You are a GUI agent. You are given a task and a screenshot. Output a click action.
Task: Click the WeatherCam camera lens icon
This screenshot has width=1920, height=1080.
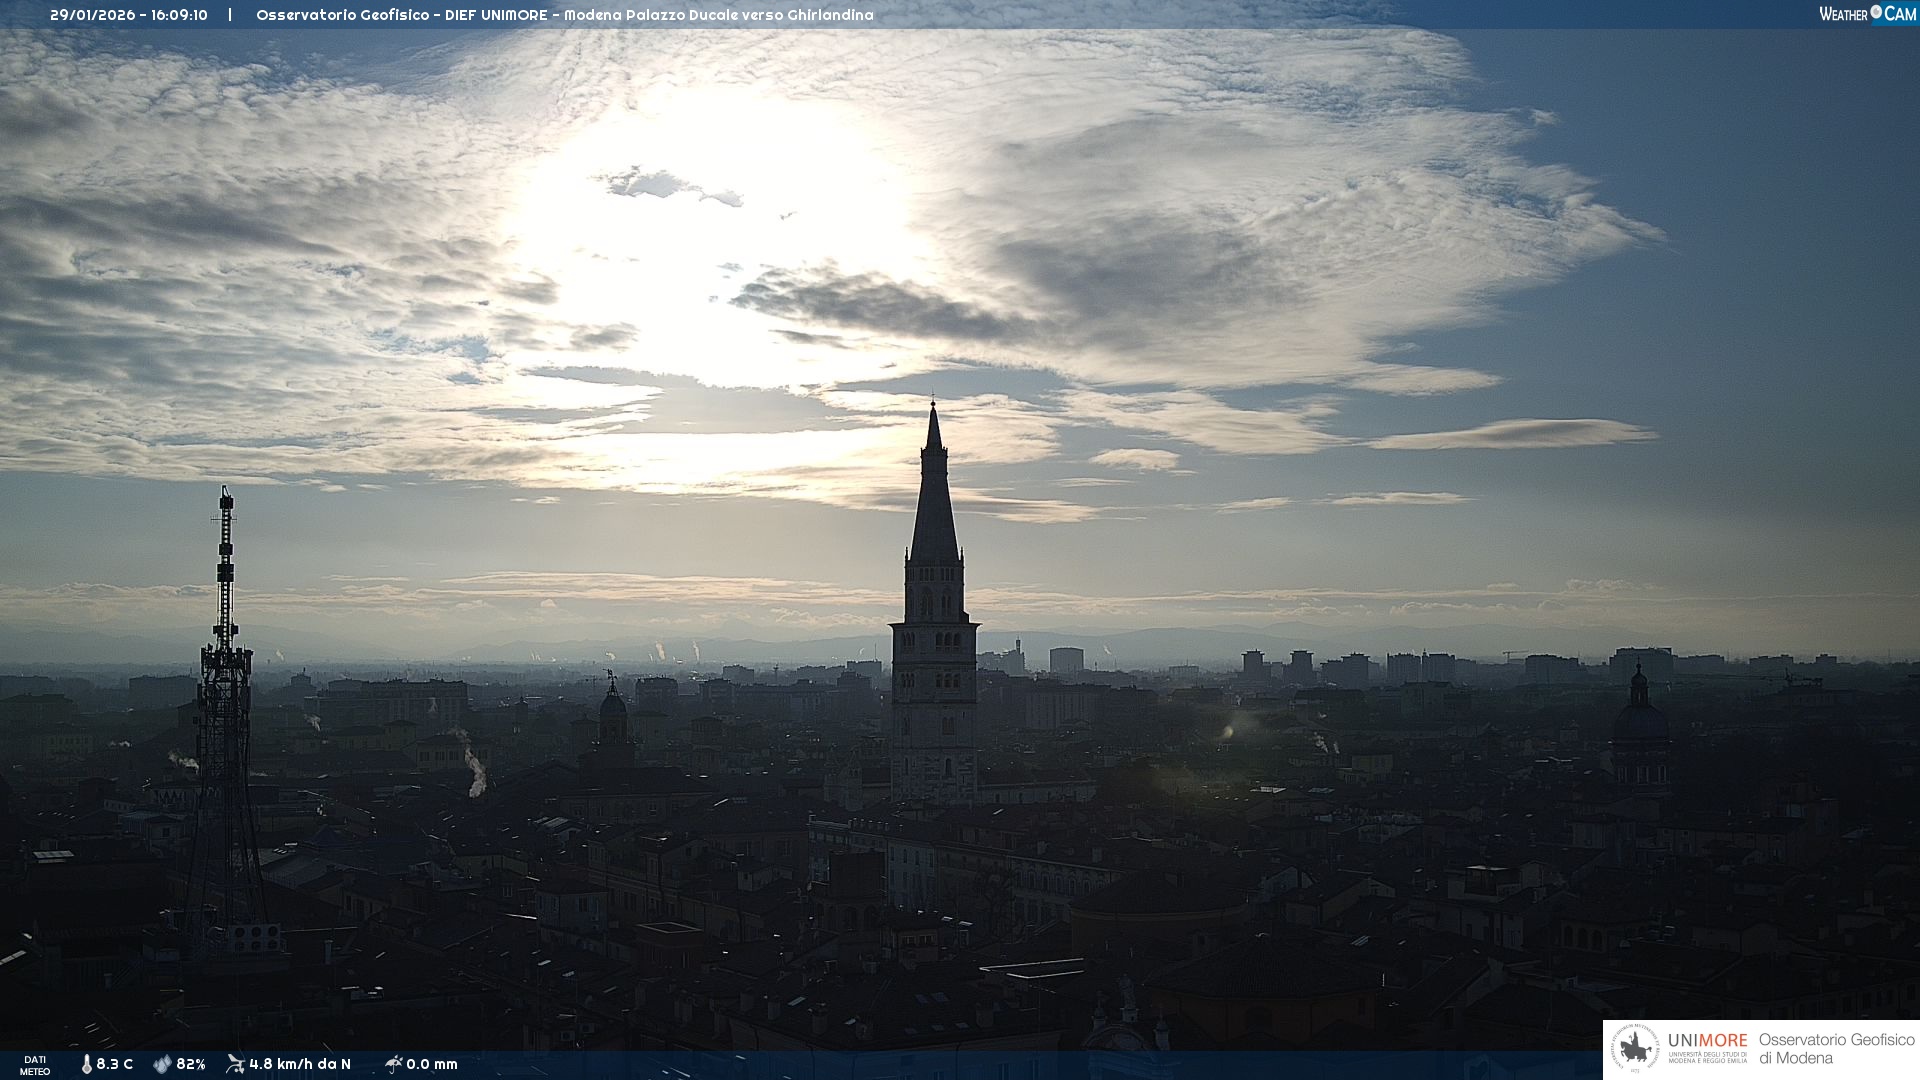1876,12
